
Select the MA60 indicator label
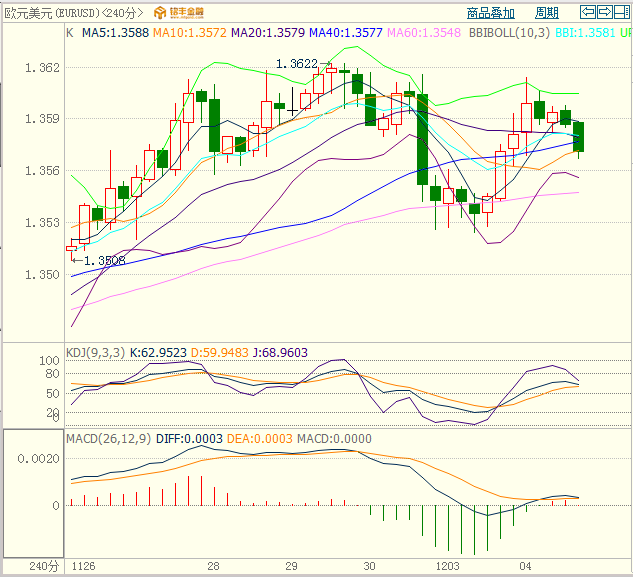[423, 32]
